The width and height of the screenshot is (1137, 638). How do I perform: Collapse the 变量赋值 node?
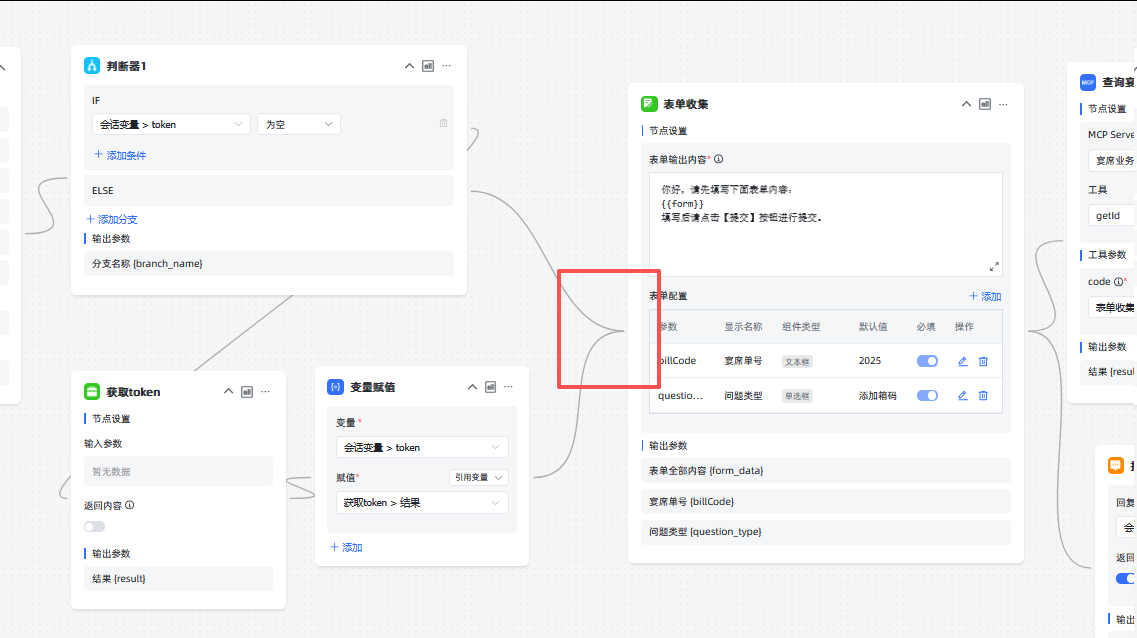pyautogui.click(x=472, y=387)
